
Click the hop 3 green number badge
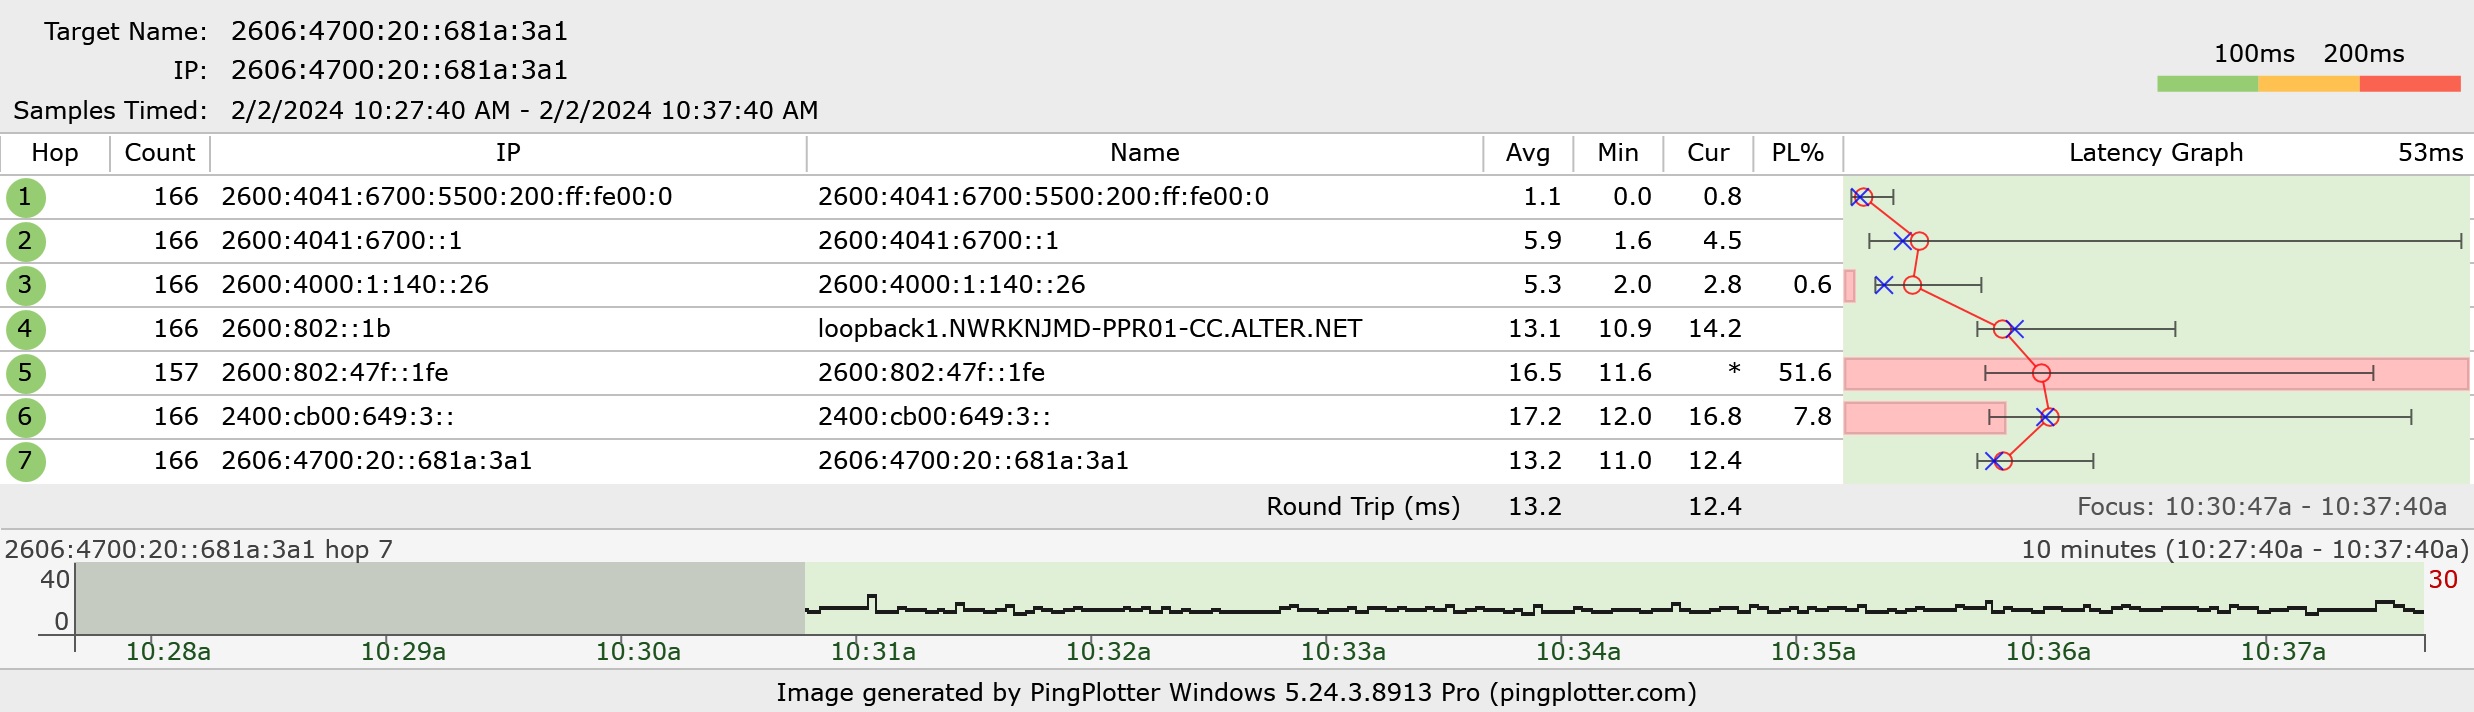(25, 285)
